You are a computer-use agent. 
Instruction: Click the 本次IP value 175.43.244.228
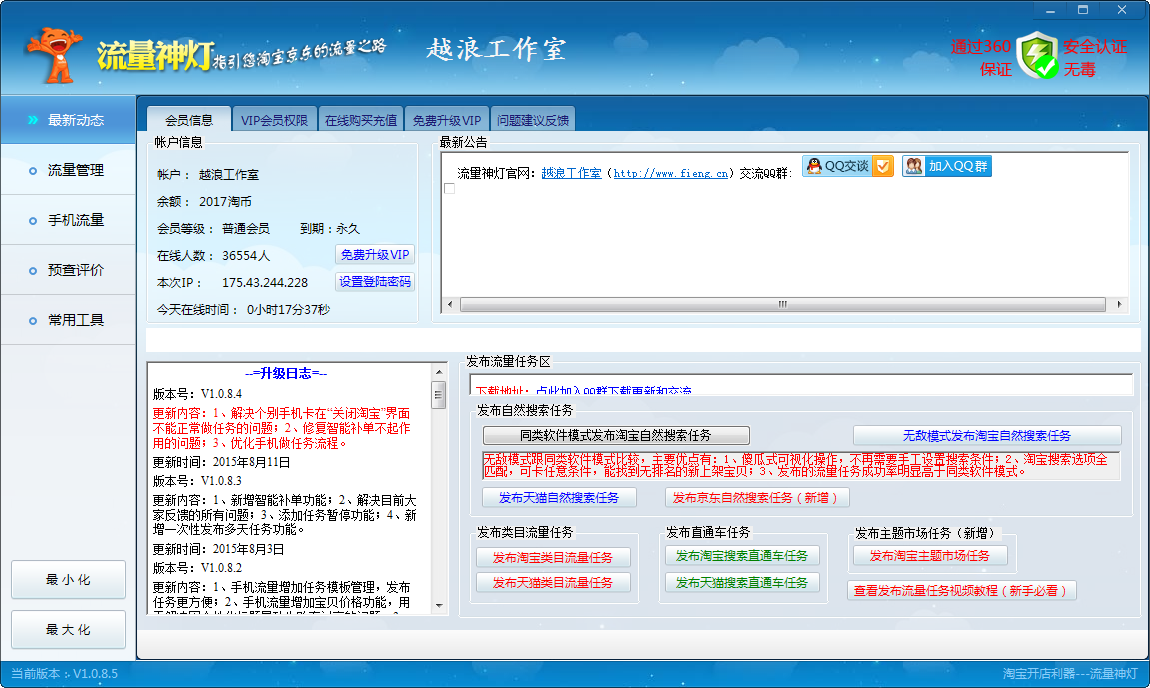point(265,282)
